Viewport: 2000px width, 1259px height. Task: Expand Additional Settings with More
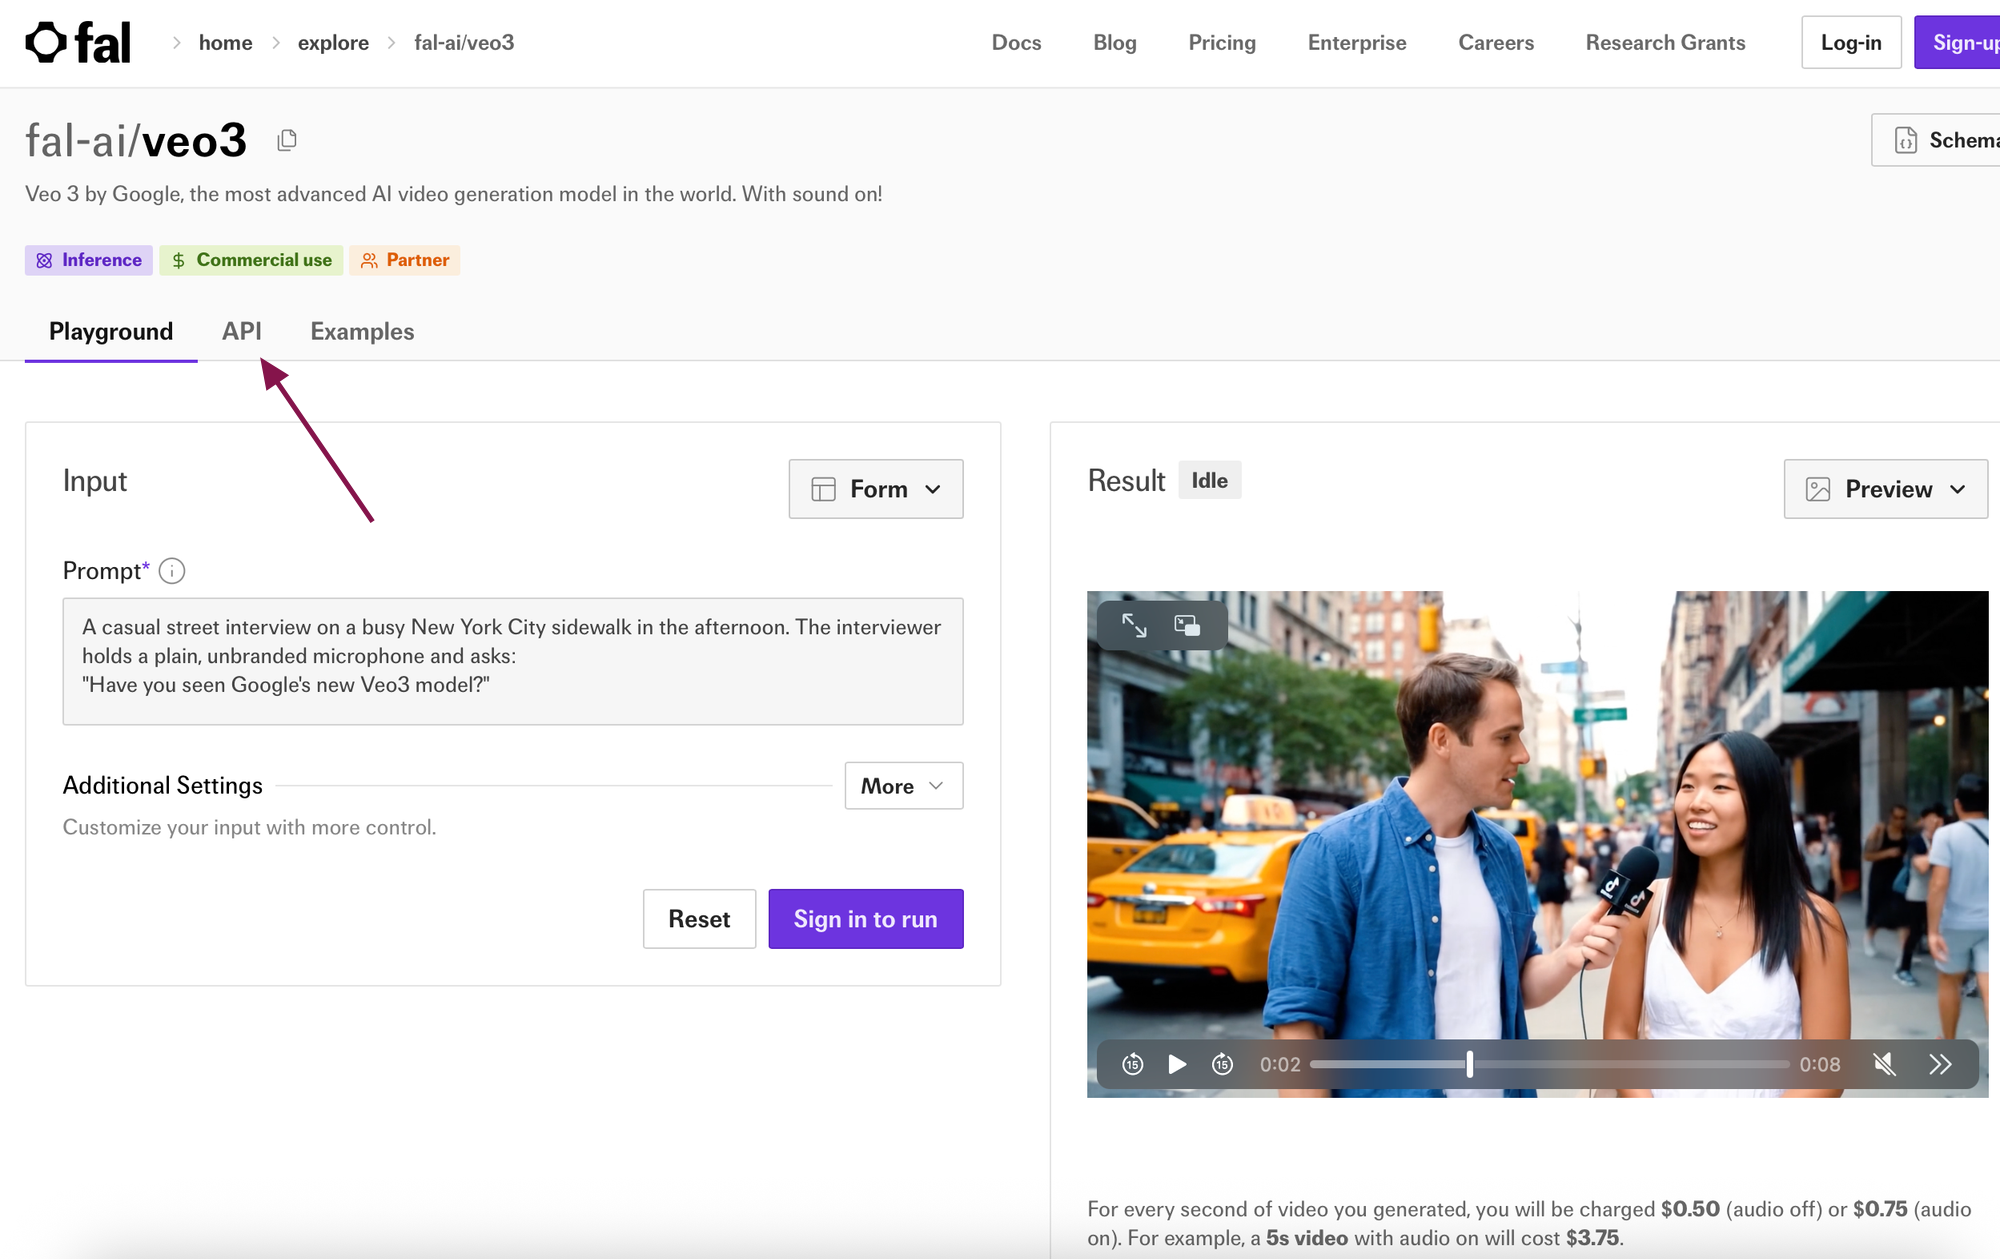point(904,786)
